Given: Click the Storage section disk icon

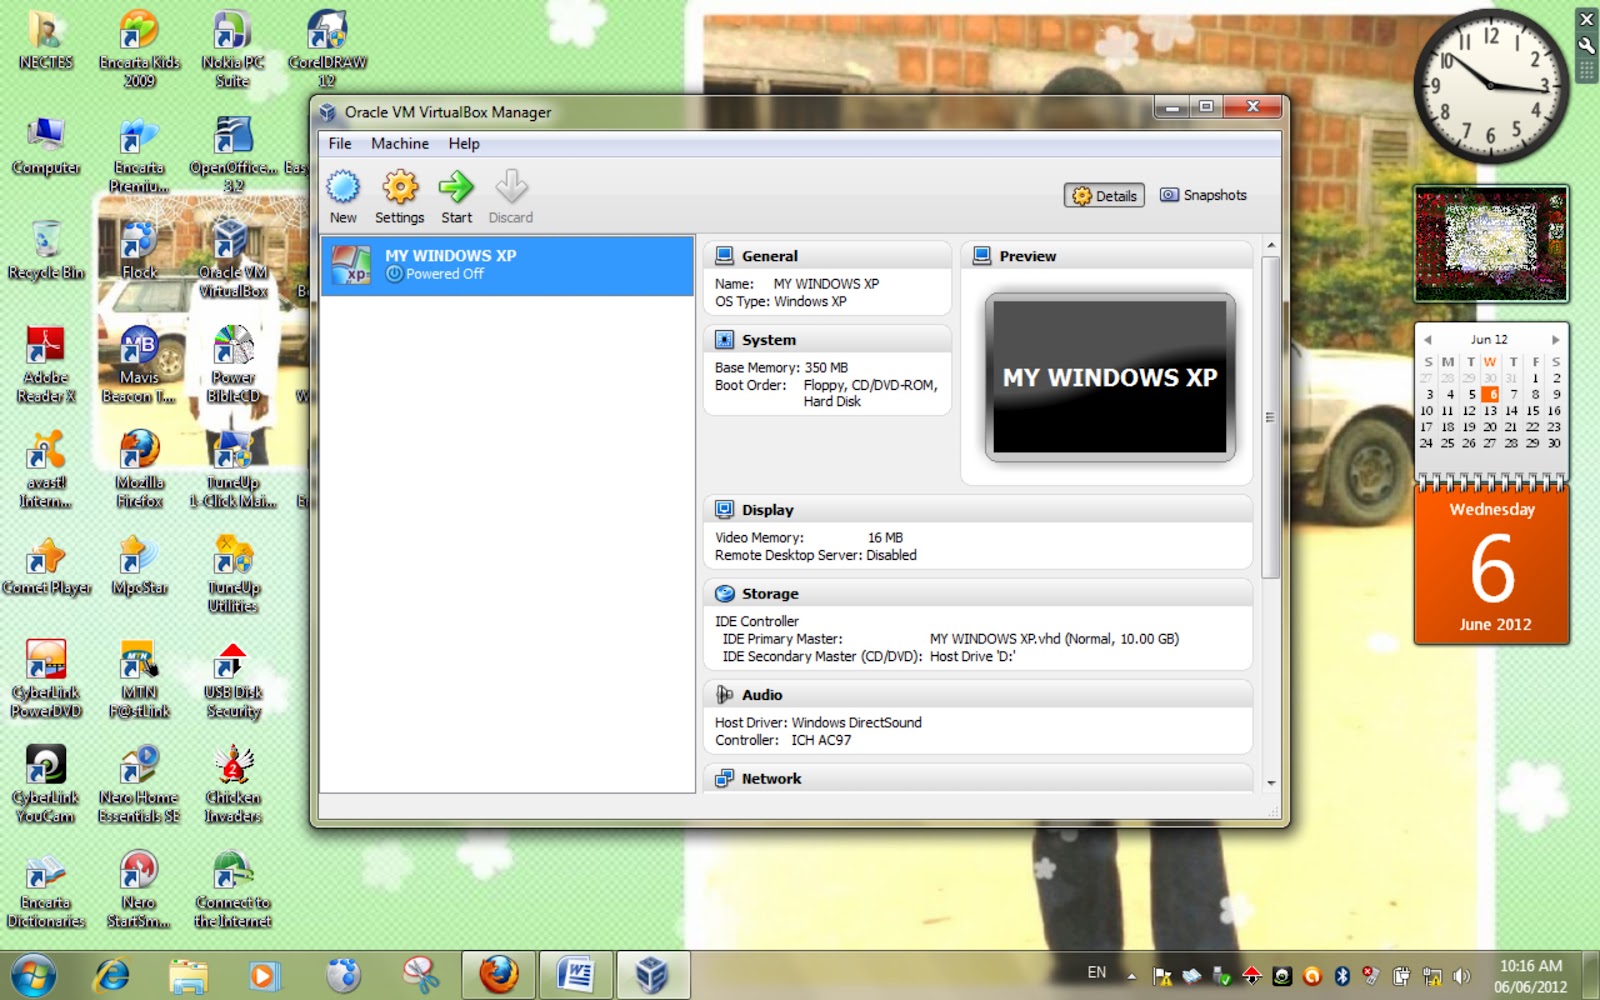Looking at the screenshot, I should (722, 593).
